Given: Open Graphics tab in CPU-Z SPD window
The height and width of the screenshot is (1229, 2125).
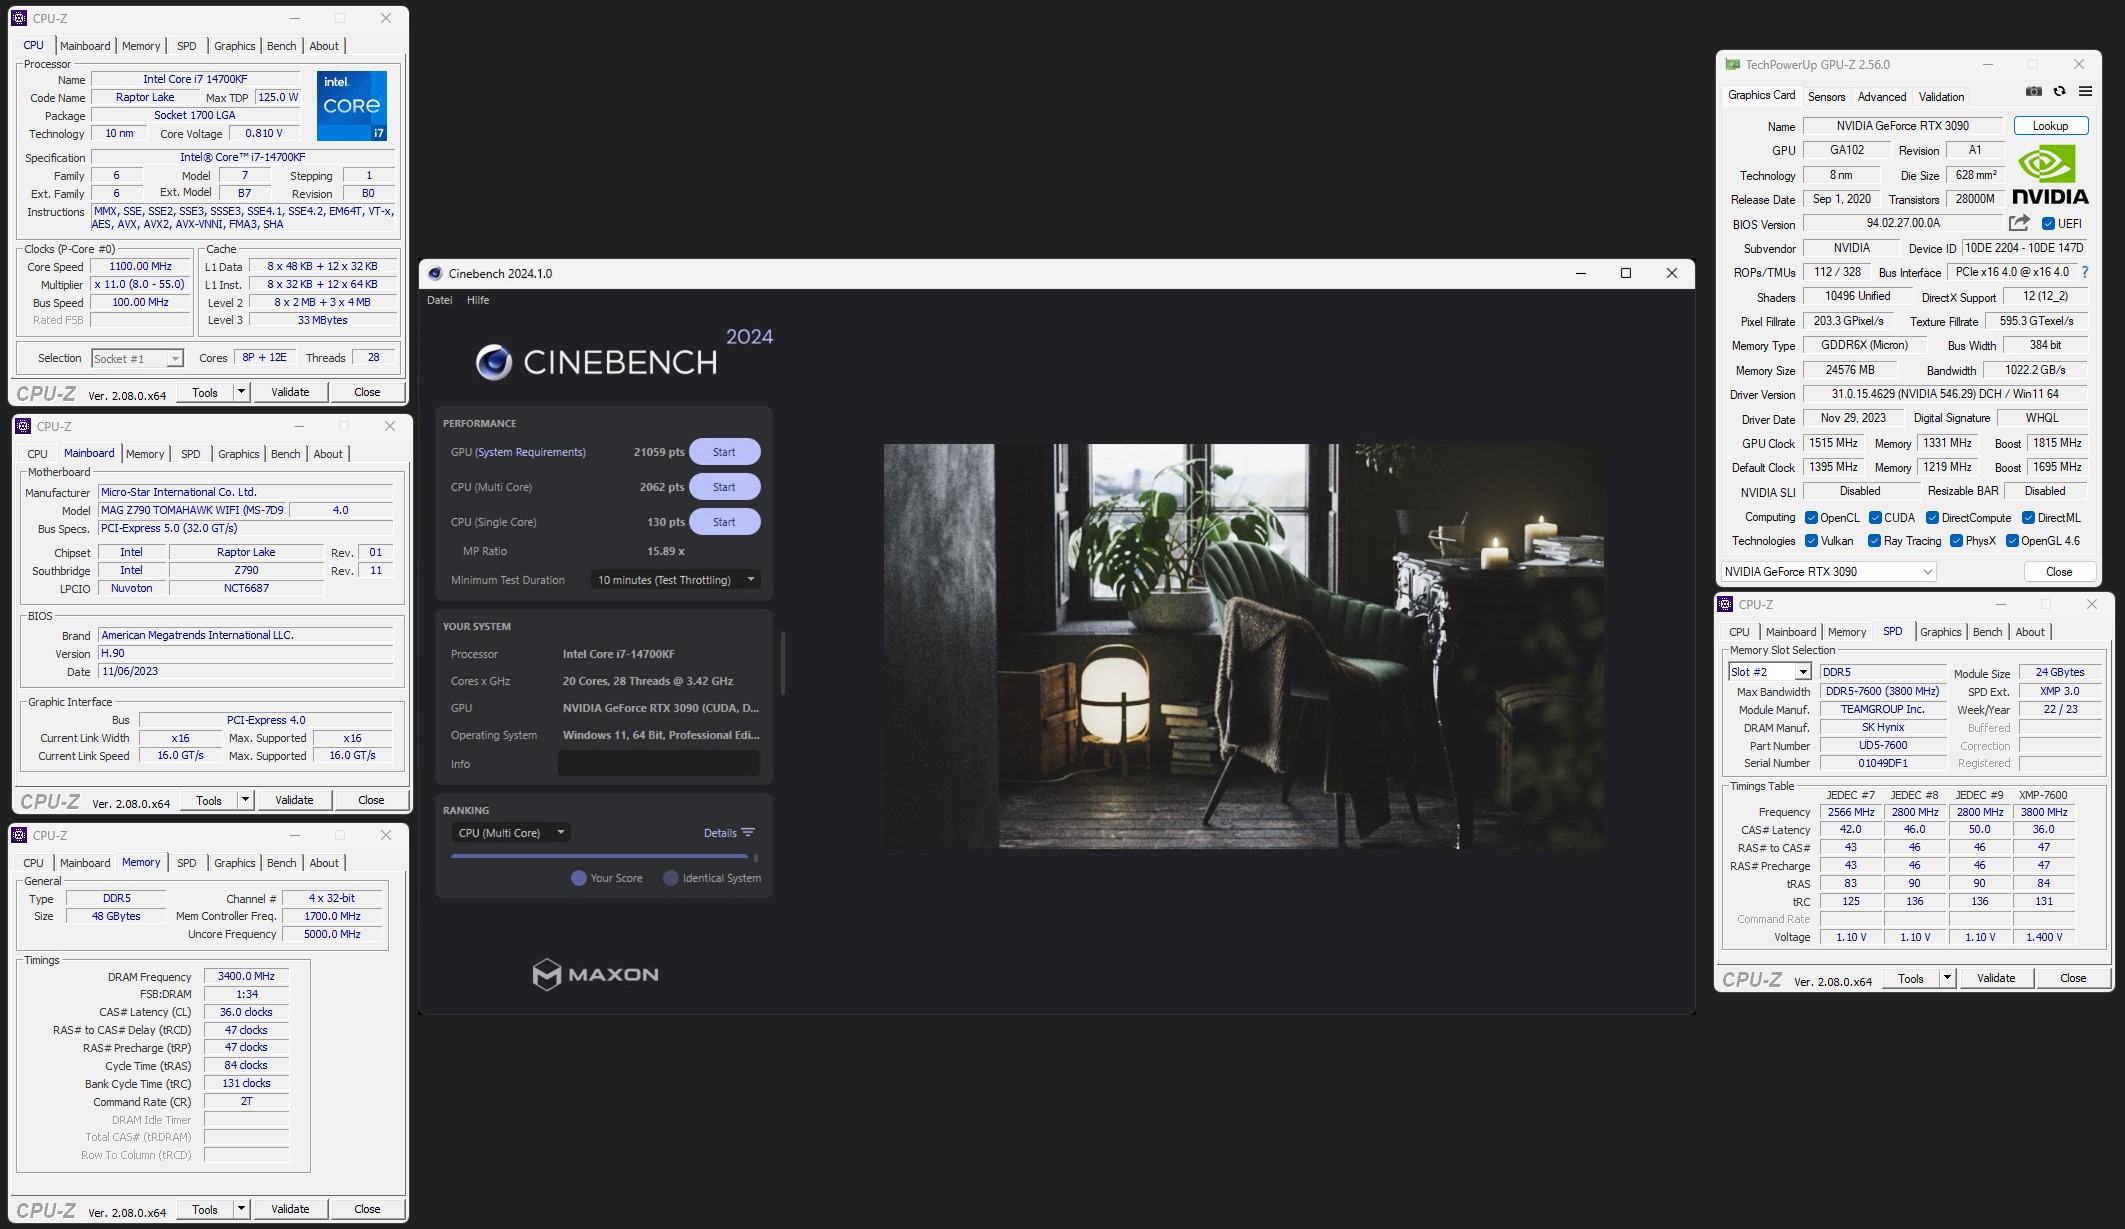Looking at the screenshot, I should [1940, 632].
